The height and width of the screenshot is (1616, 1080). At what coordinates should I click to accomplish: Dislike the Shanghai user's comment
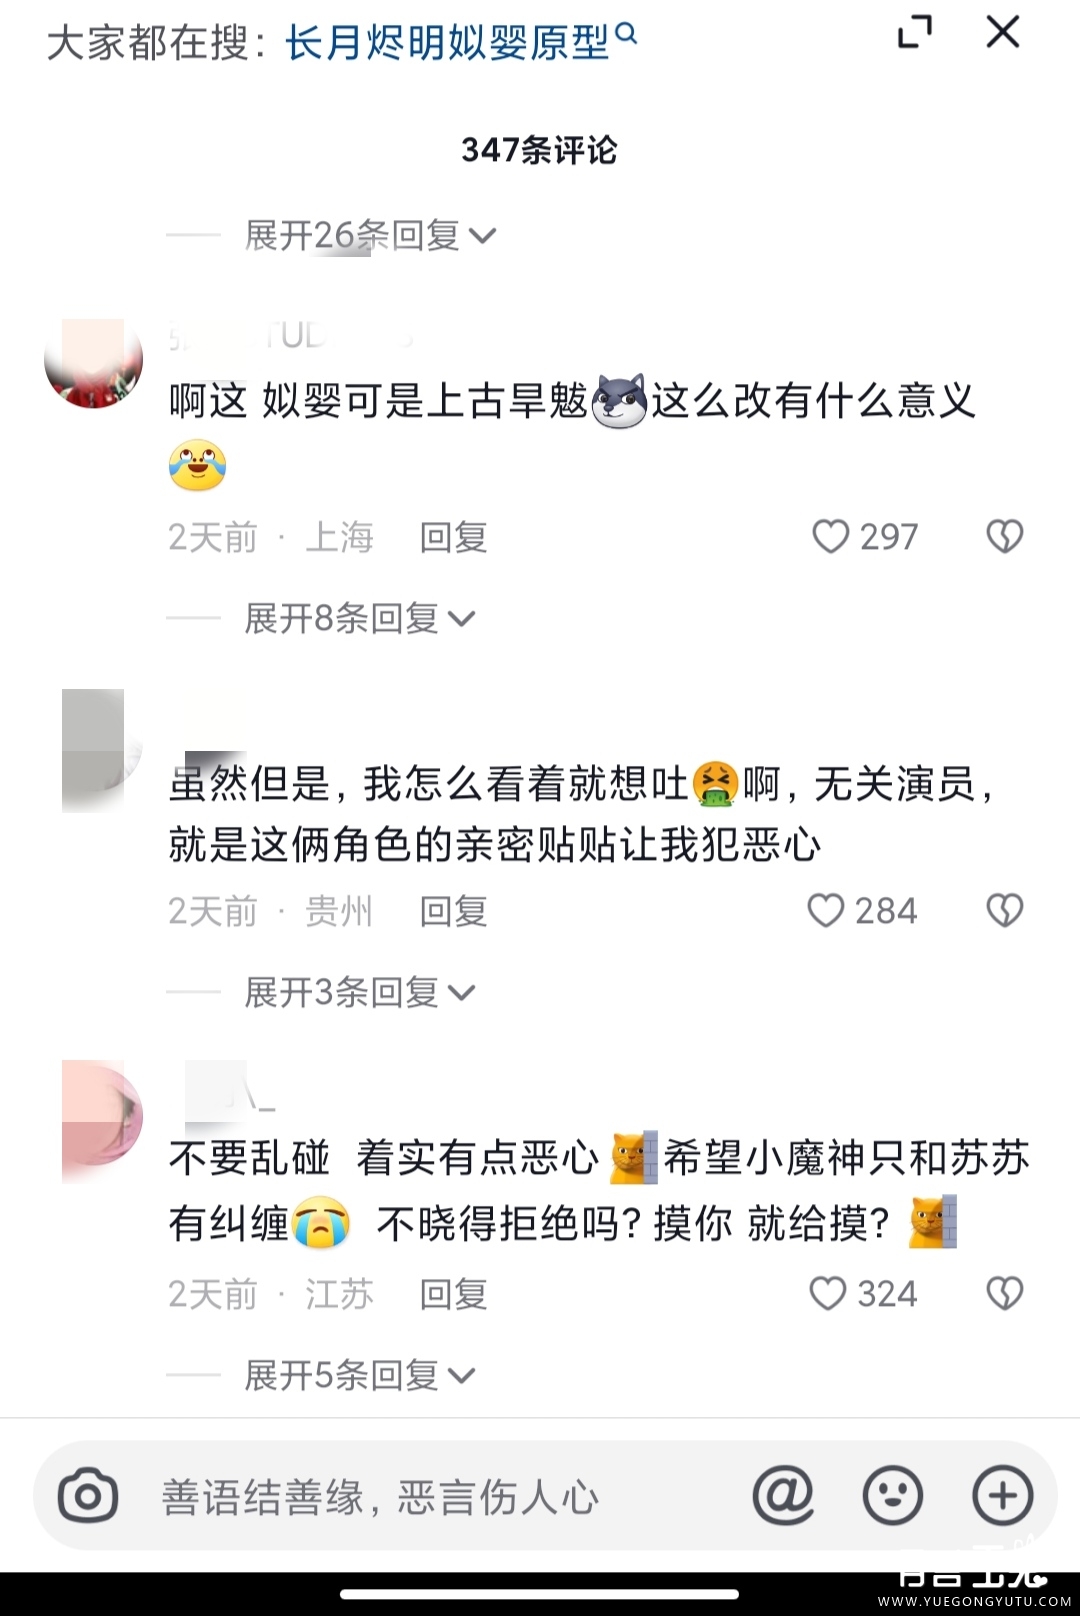(1005, 537)
